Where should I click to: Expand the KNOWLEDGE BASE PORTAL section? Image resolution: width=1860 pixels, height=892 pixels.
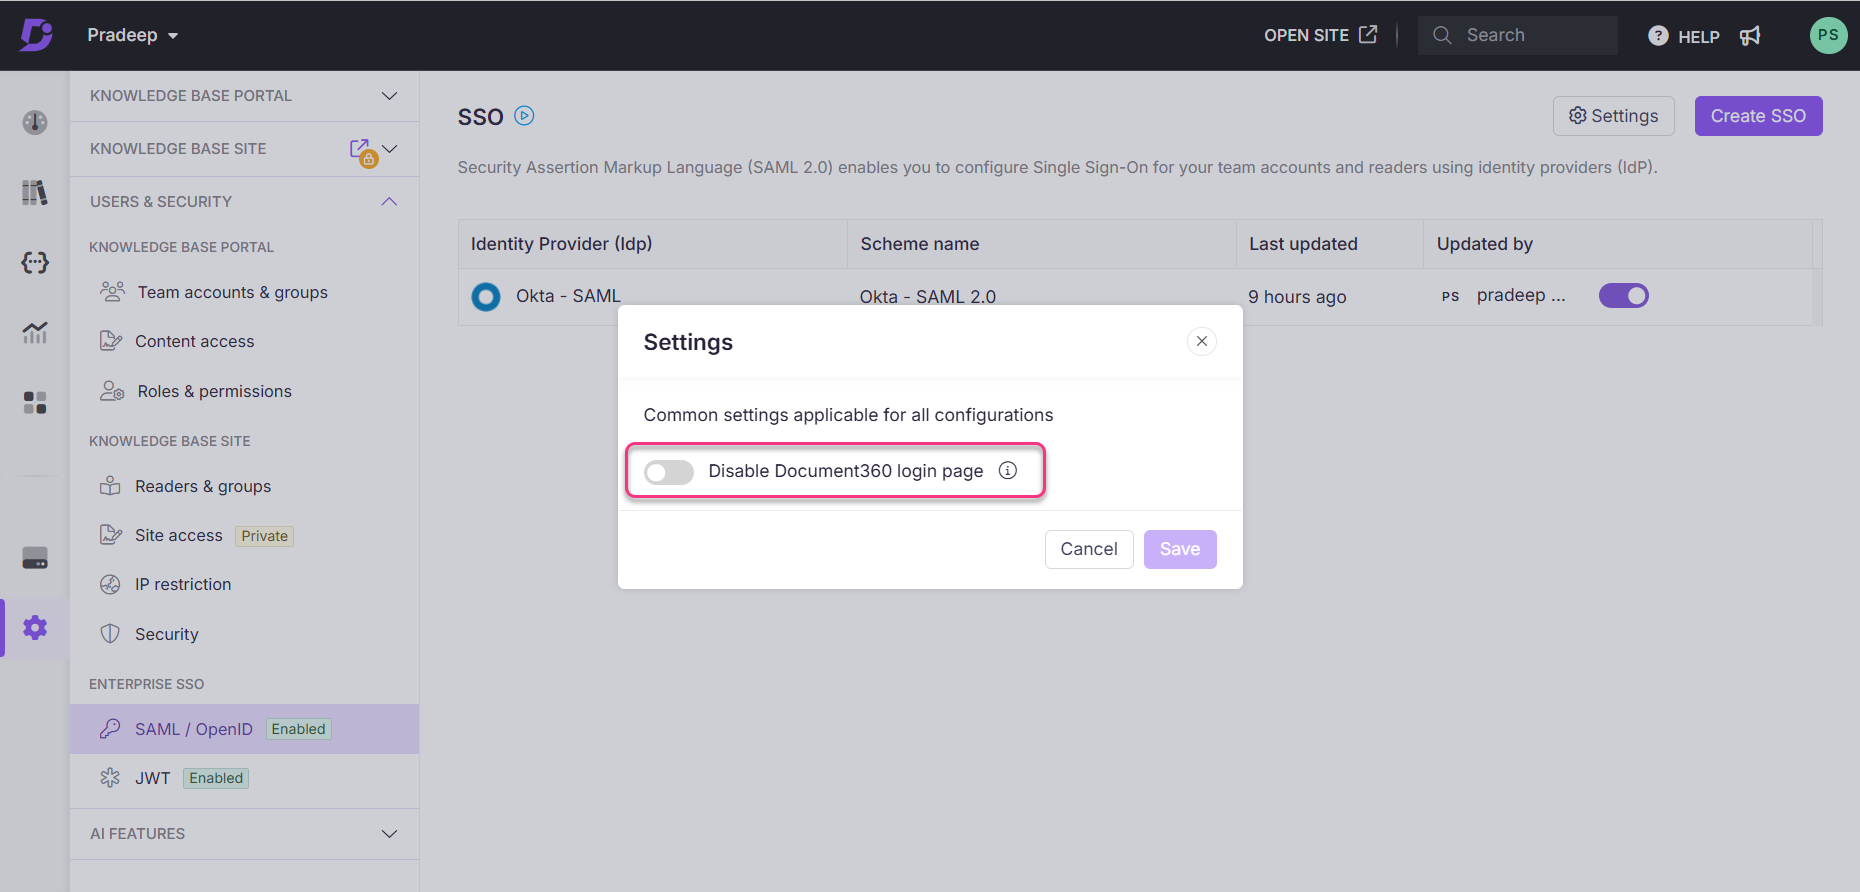244,96
